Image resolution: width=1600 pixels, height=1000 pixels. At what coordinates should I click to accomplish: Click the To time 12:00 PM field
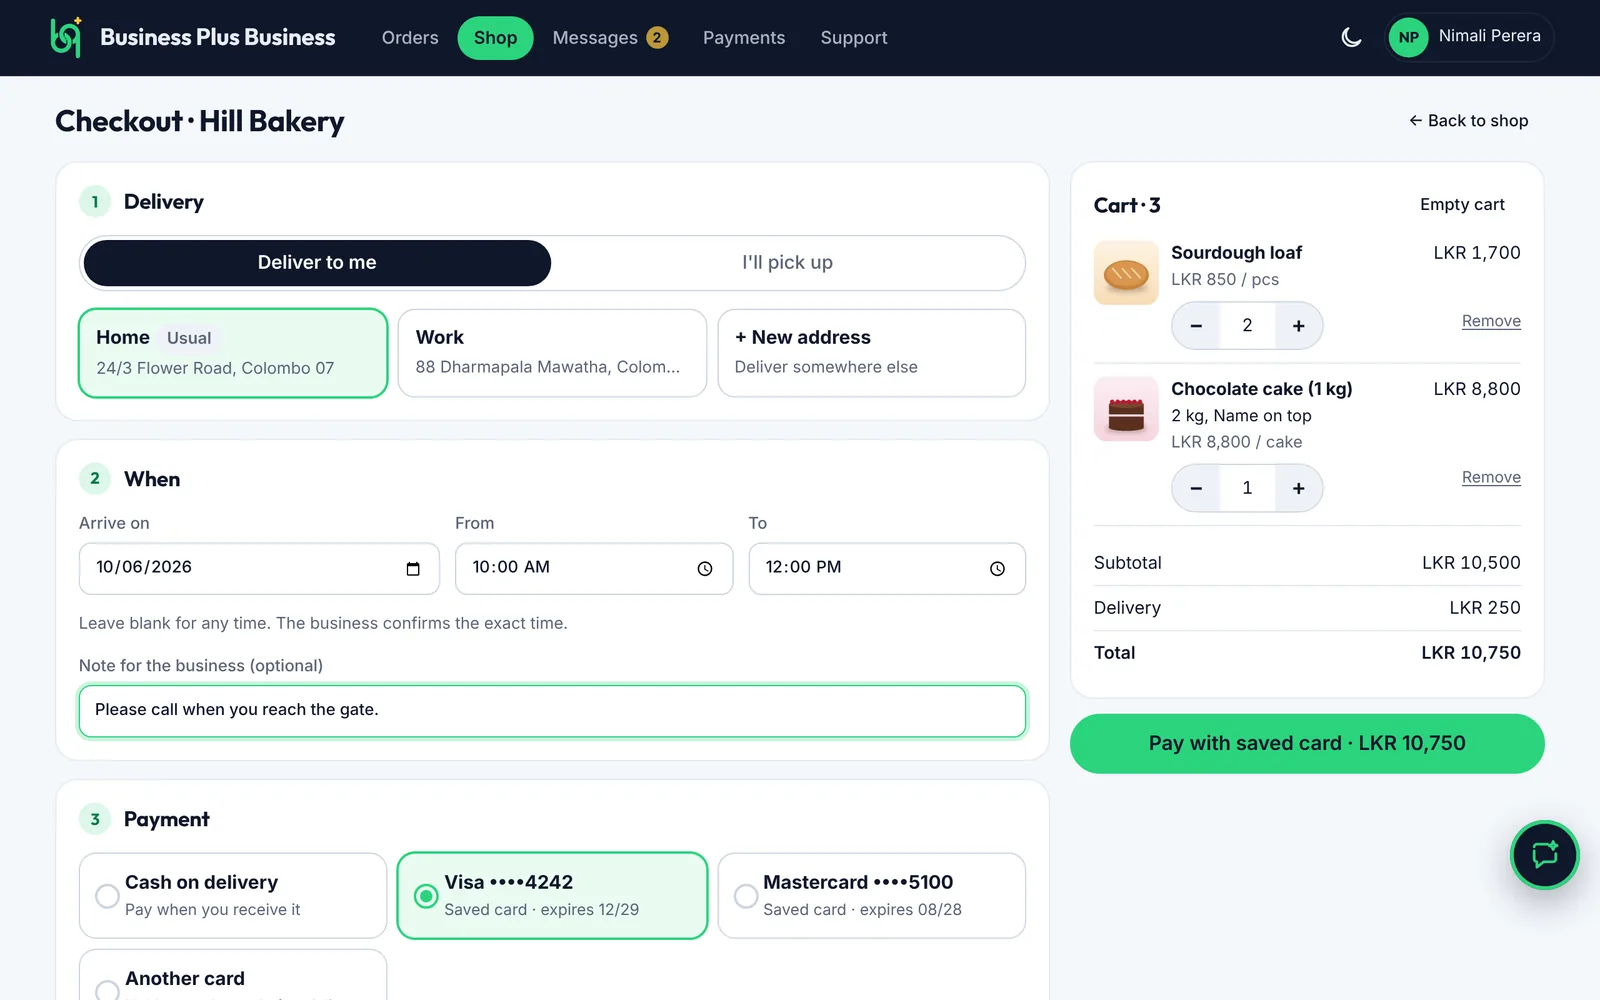pos(887,569)
